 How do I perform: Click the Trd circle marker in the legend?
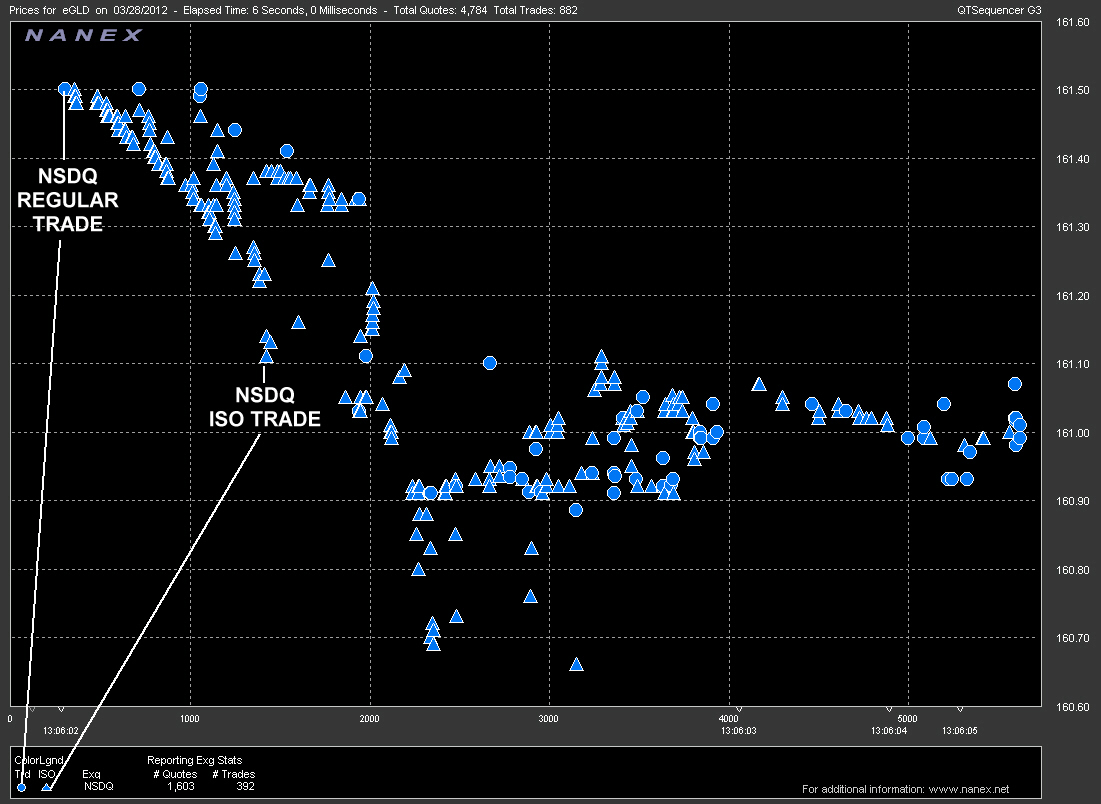21,787
